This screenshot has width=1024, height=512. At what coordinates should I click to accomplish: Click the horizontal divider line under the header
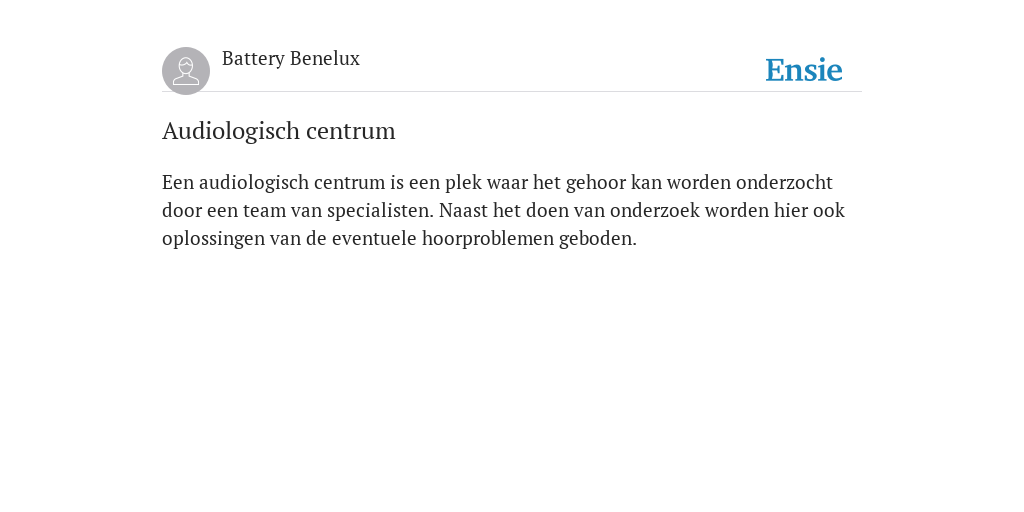(x=512, y=91)
